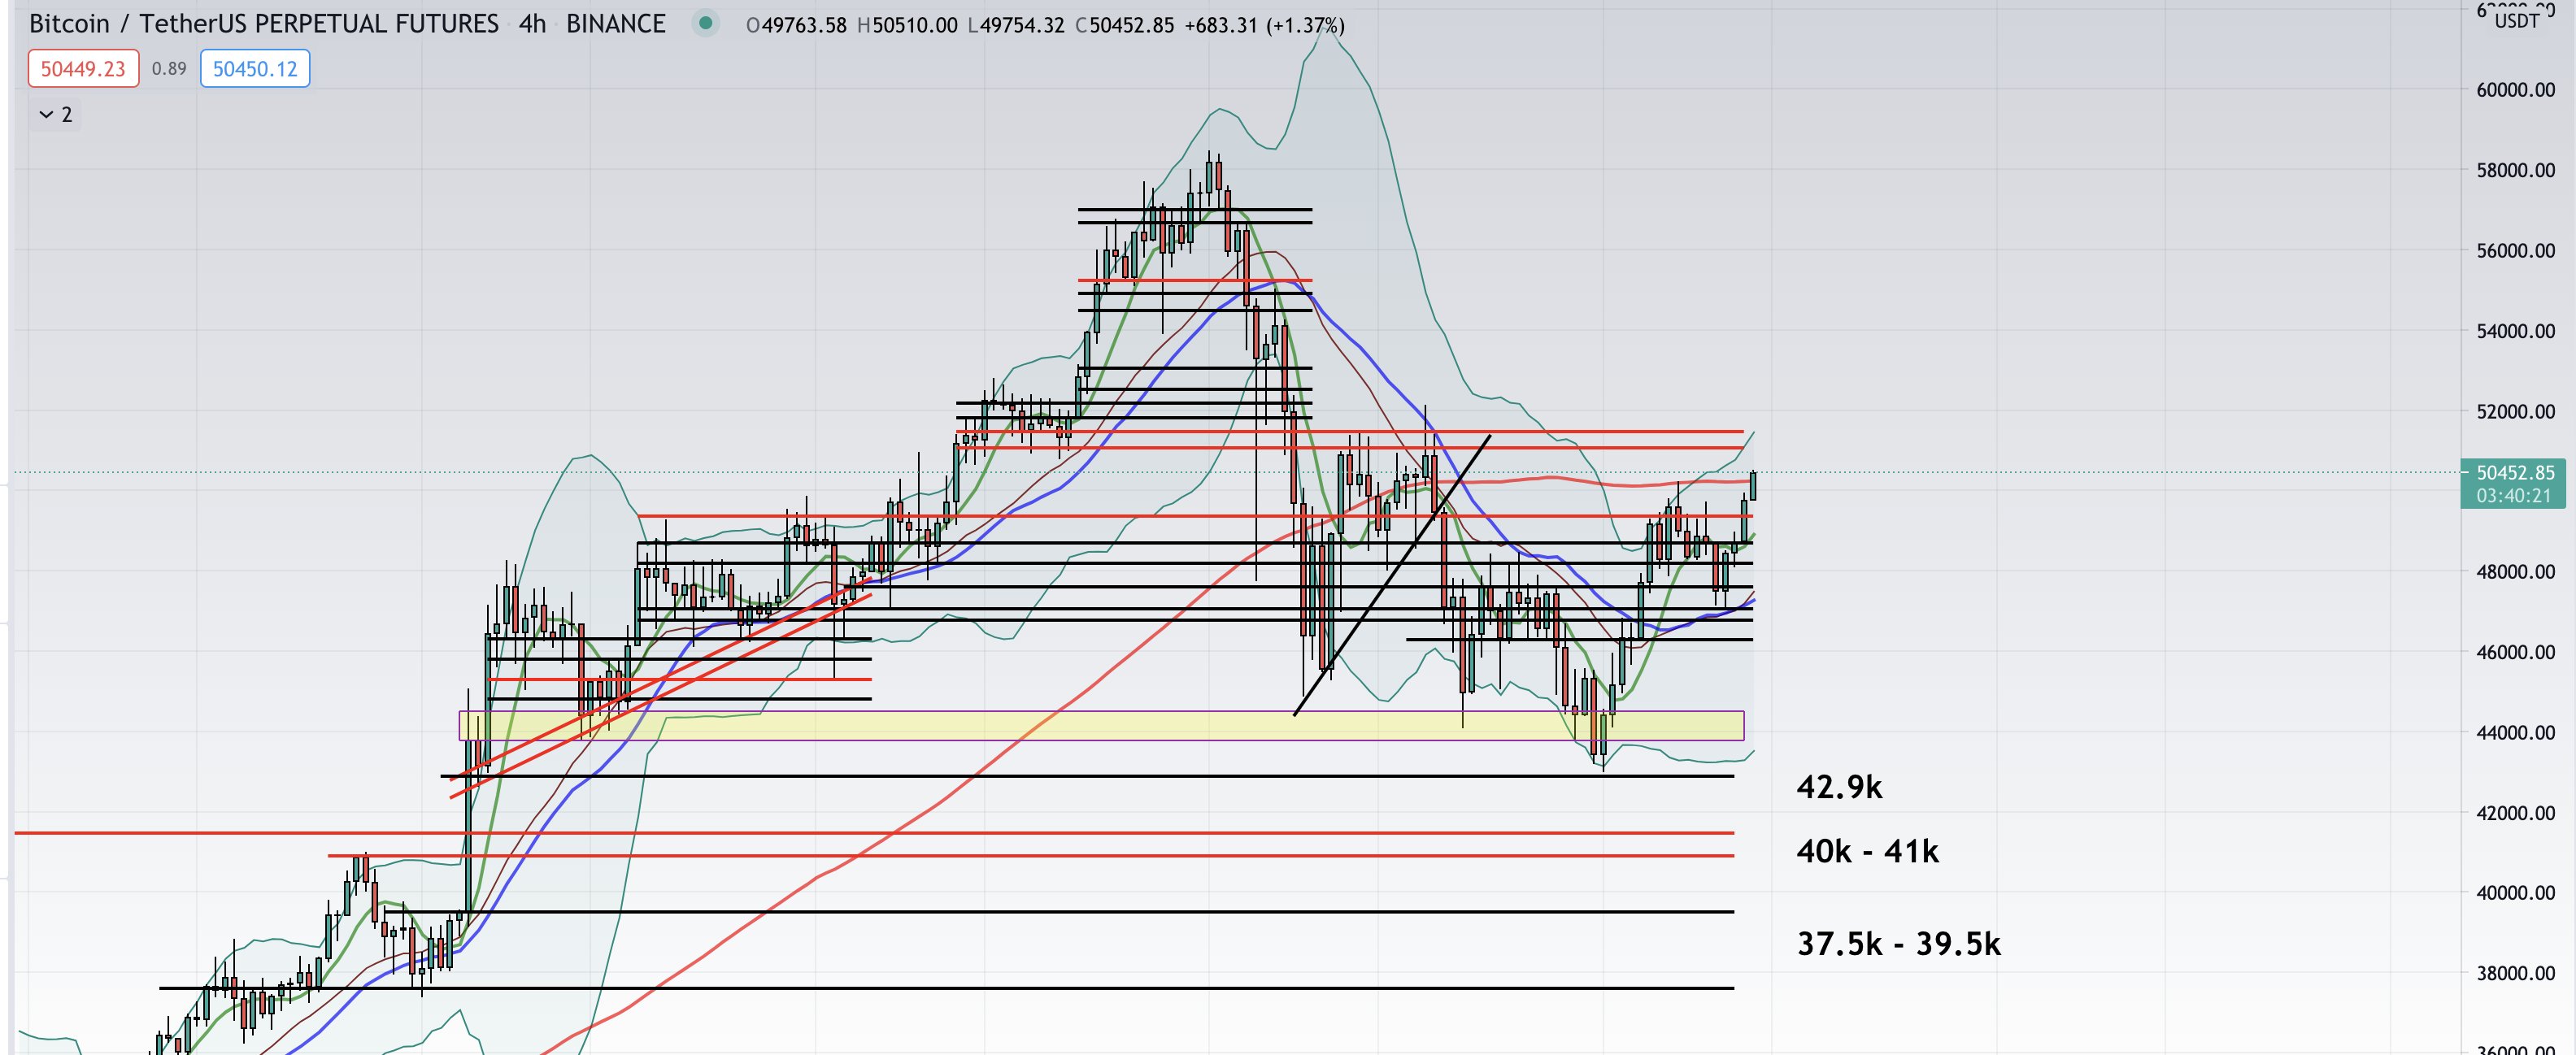Screen dimensions: 2576x1055
Task: Click the OHLC values readout in the legend
Action: pyautogui.click(x=1045, y=25)
